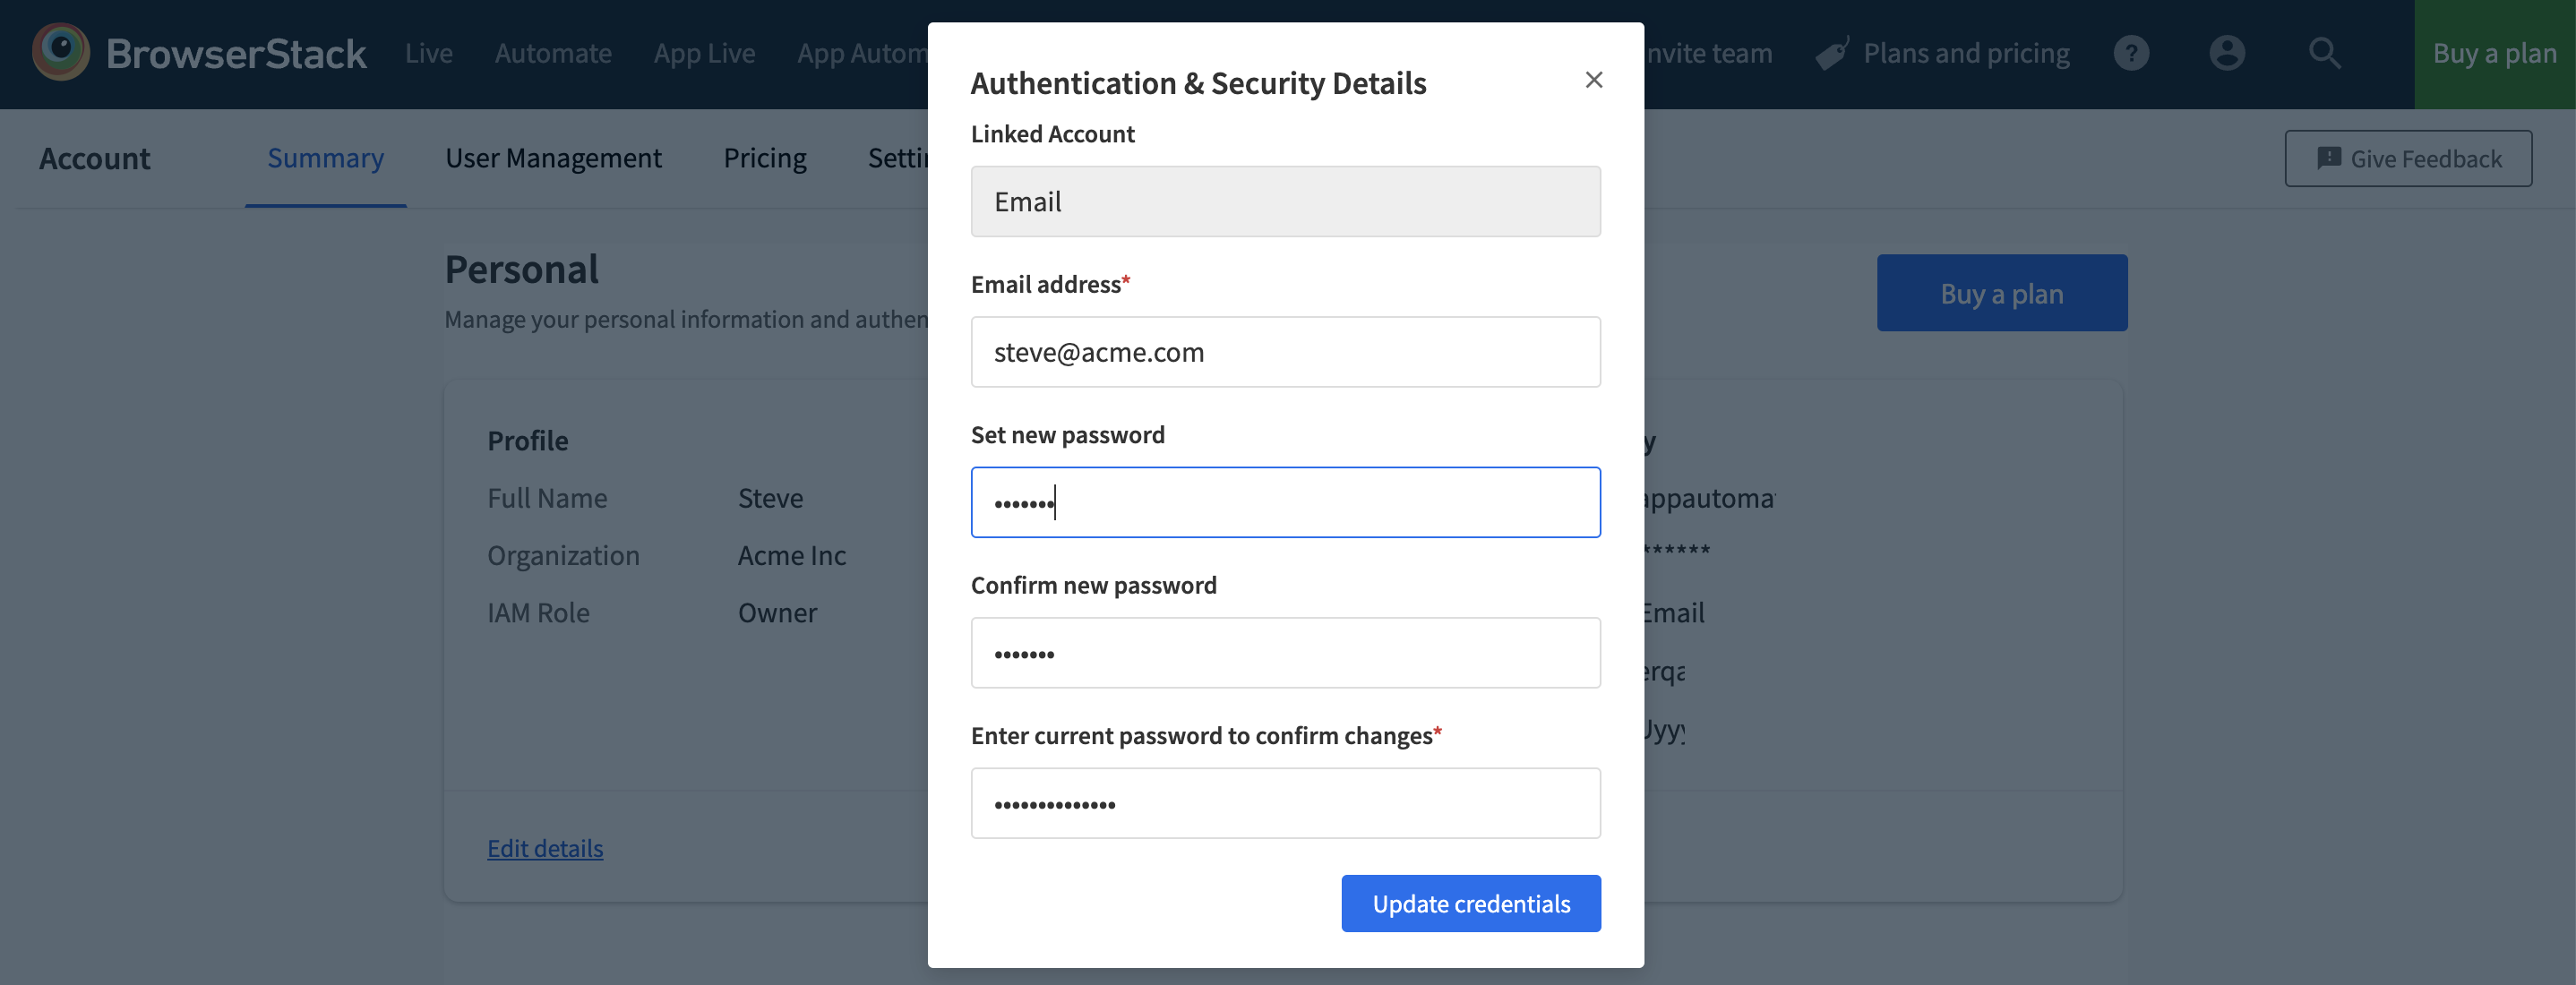The height and width of the screenshot is (985, 2576).
Task: Click the Plans and pricing tag icon
Action: (1832, 54)
